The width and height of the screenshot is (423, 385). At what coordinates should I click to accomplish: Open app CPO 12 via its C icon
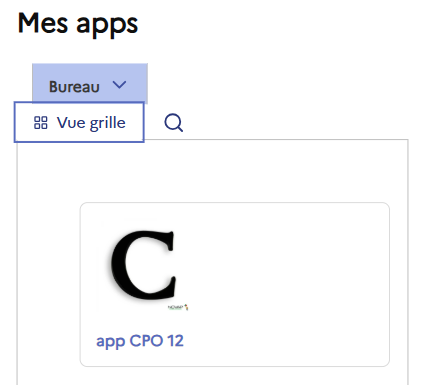143,265
